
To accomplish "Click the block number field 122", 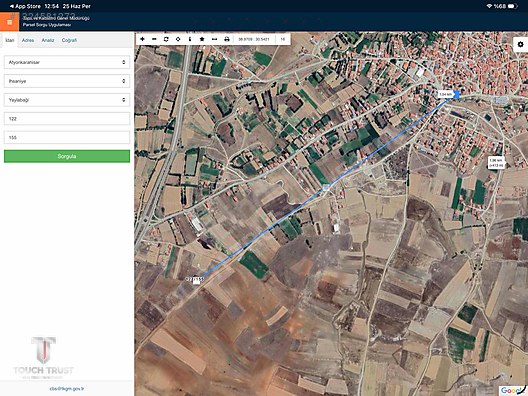I will [67, 119].
